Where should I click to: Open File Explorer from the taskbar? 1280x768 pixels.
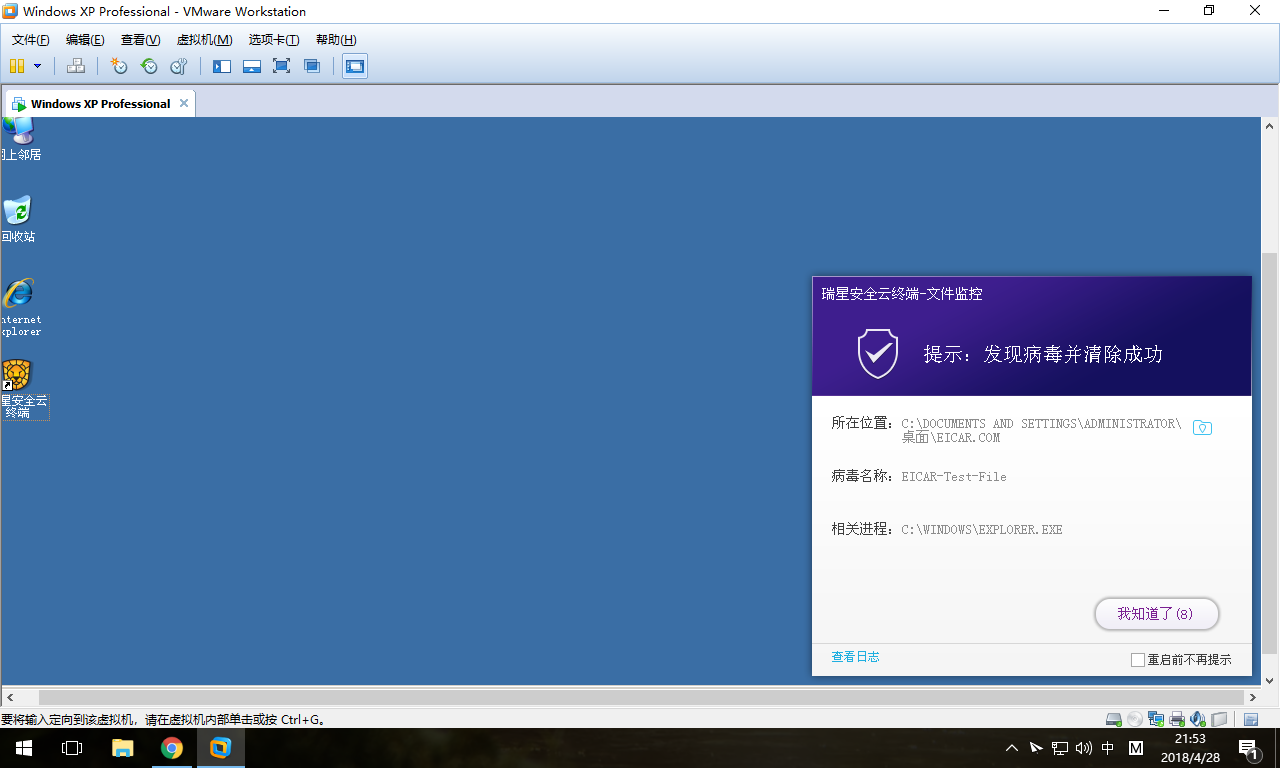[x=122, y=748]
